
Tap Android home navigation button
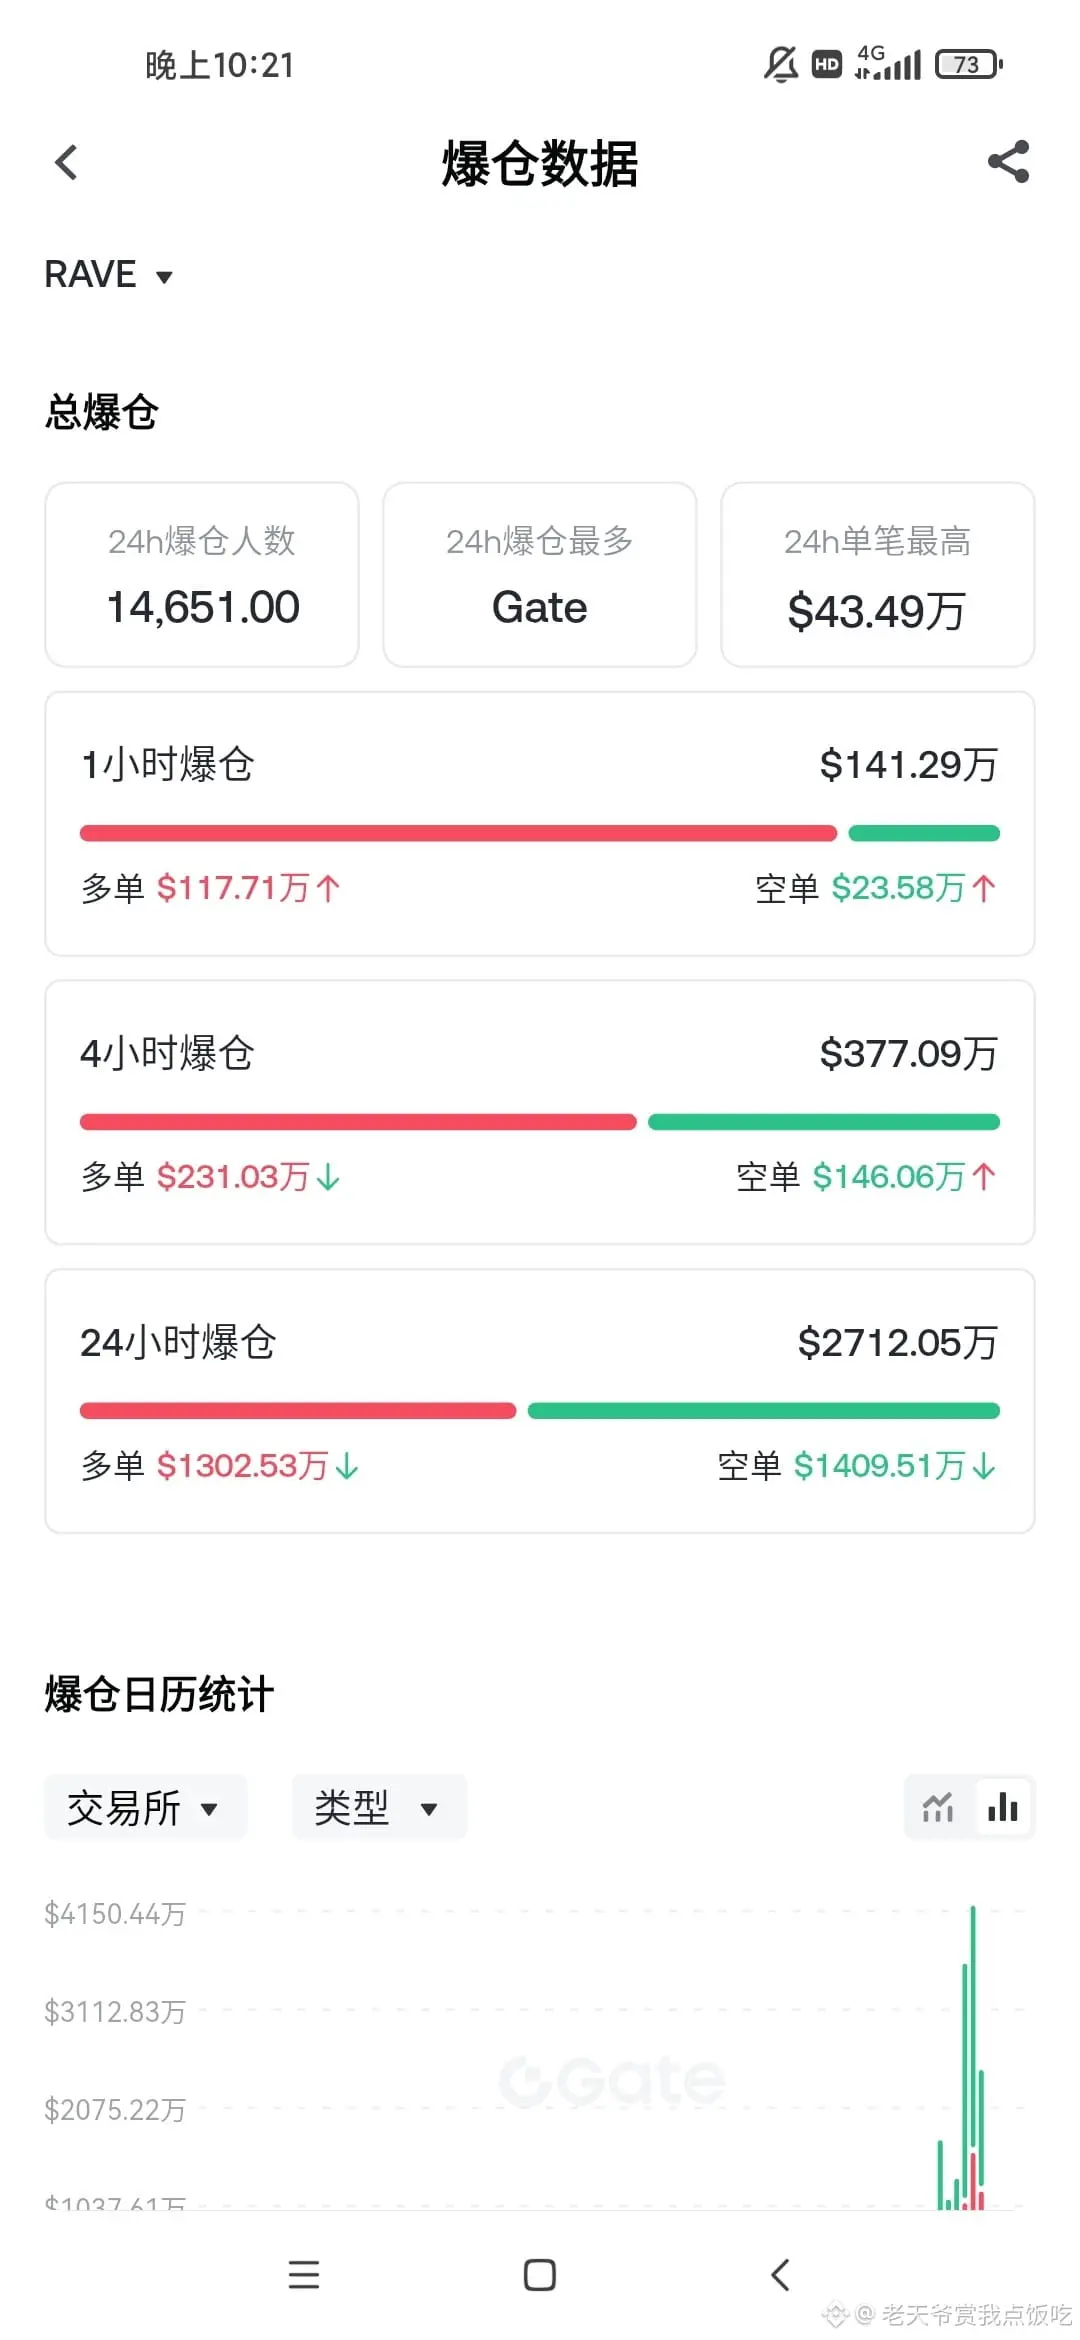click(540, 2274)
